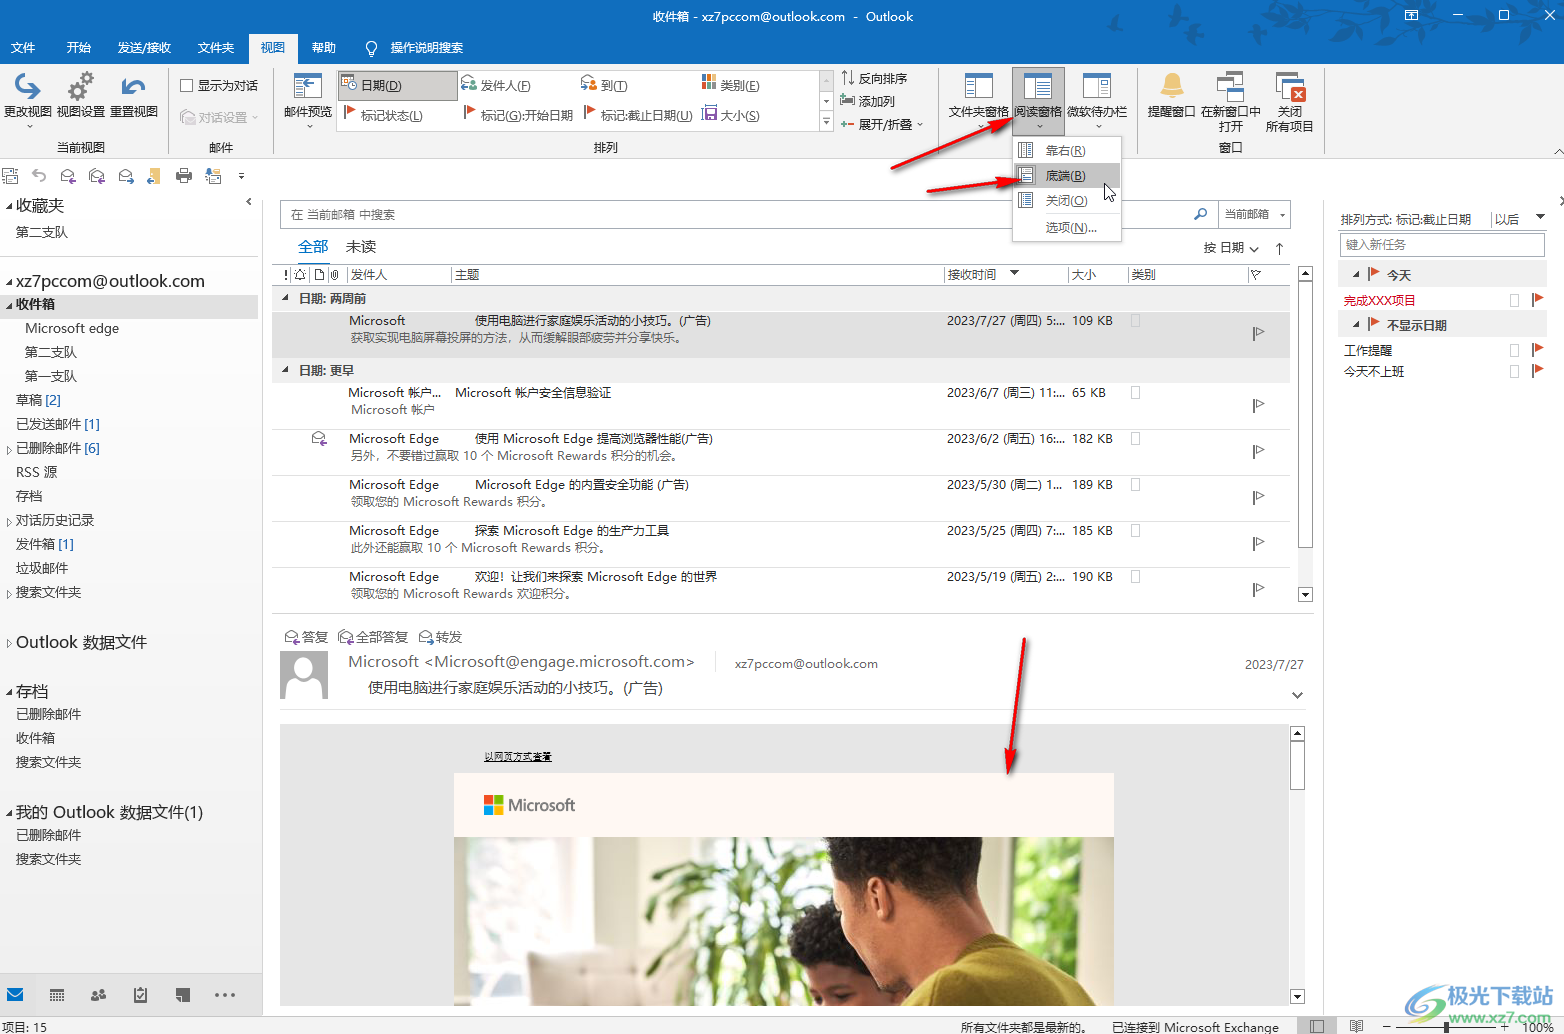Expand Outlook 数据文件 node
Viewport: 1564px width, 1034px height.
(9, 643)
